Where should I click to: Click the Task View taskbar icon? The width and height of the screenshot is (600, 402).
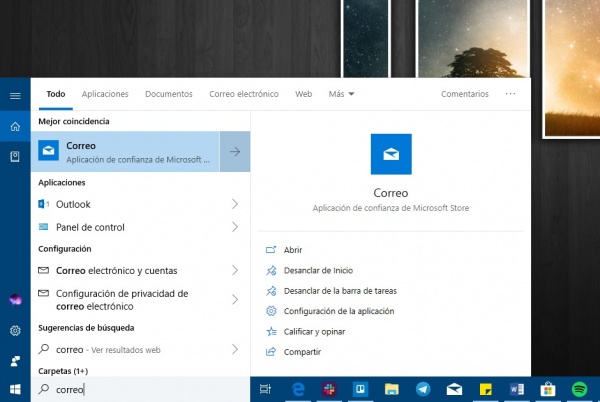click(x=265, y=389)
